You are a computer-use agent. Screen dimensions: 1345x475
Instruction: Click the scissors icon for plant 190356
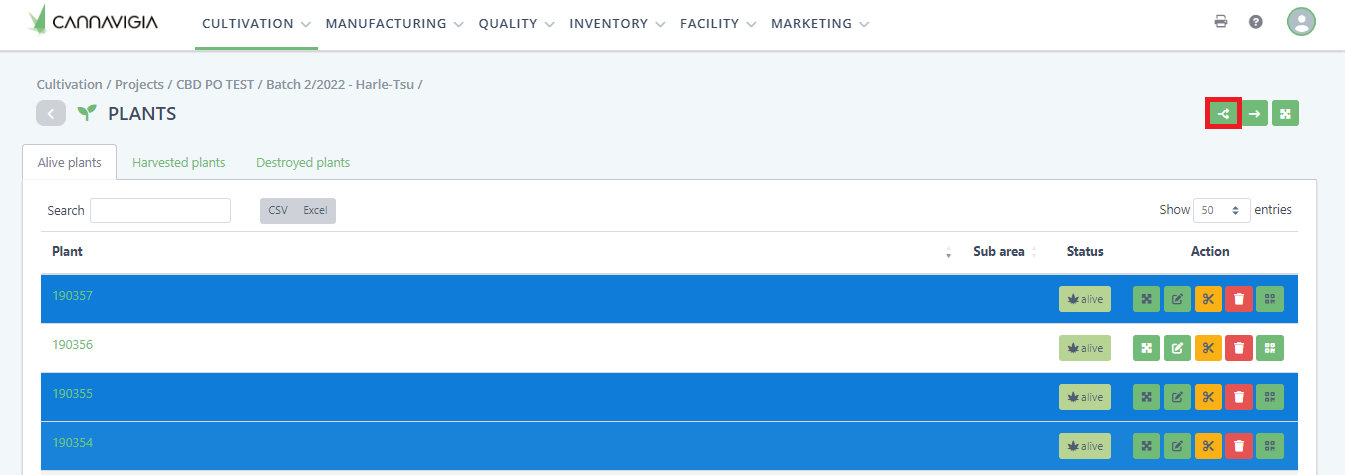click(x=1208, y=348)
